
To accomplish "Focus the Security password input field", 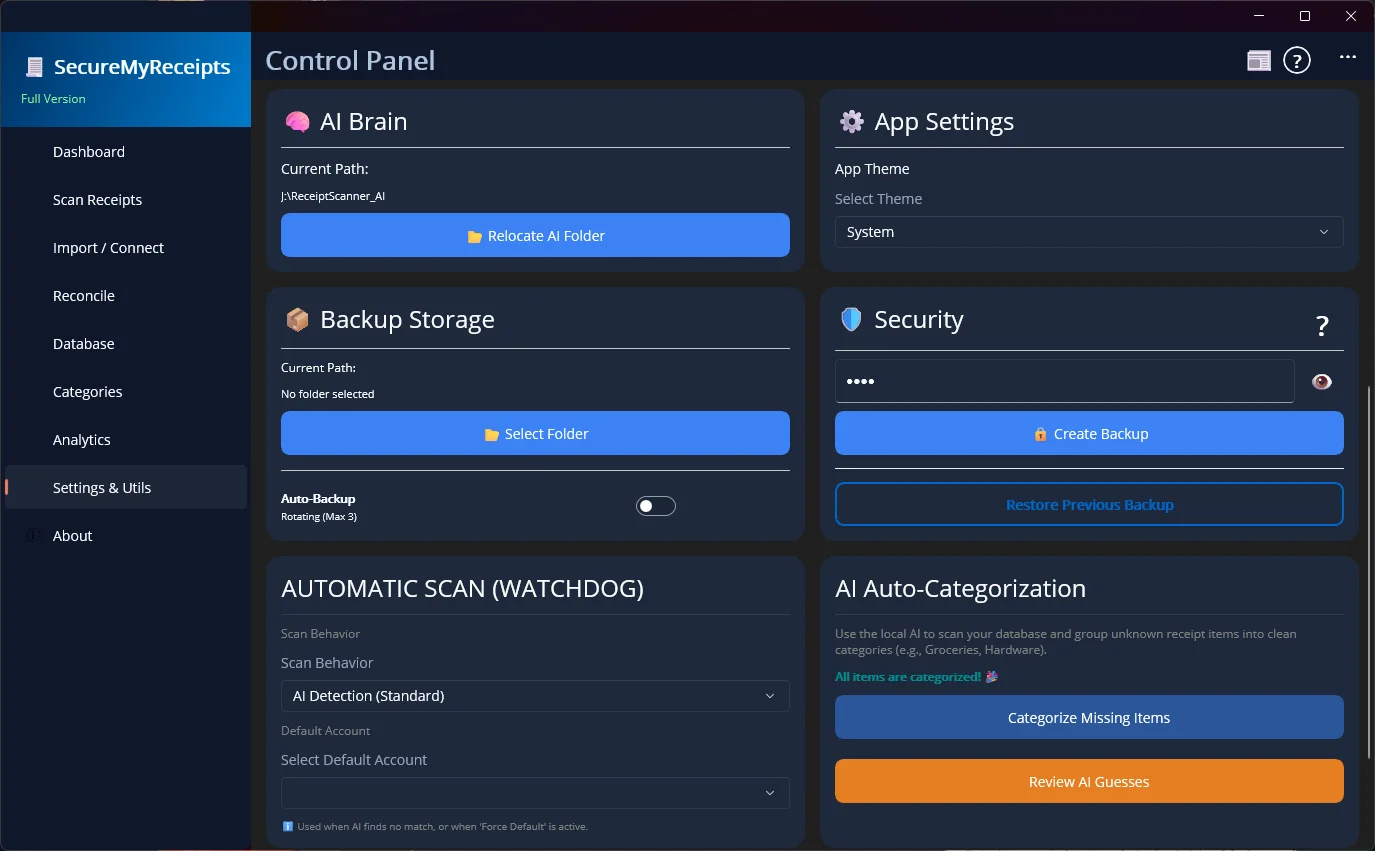I will tap(1064, 381).
